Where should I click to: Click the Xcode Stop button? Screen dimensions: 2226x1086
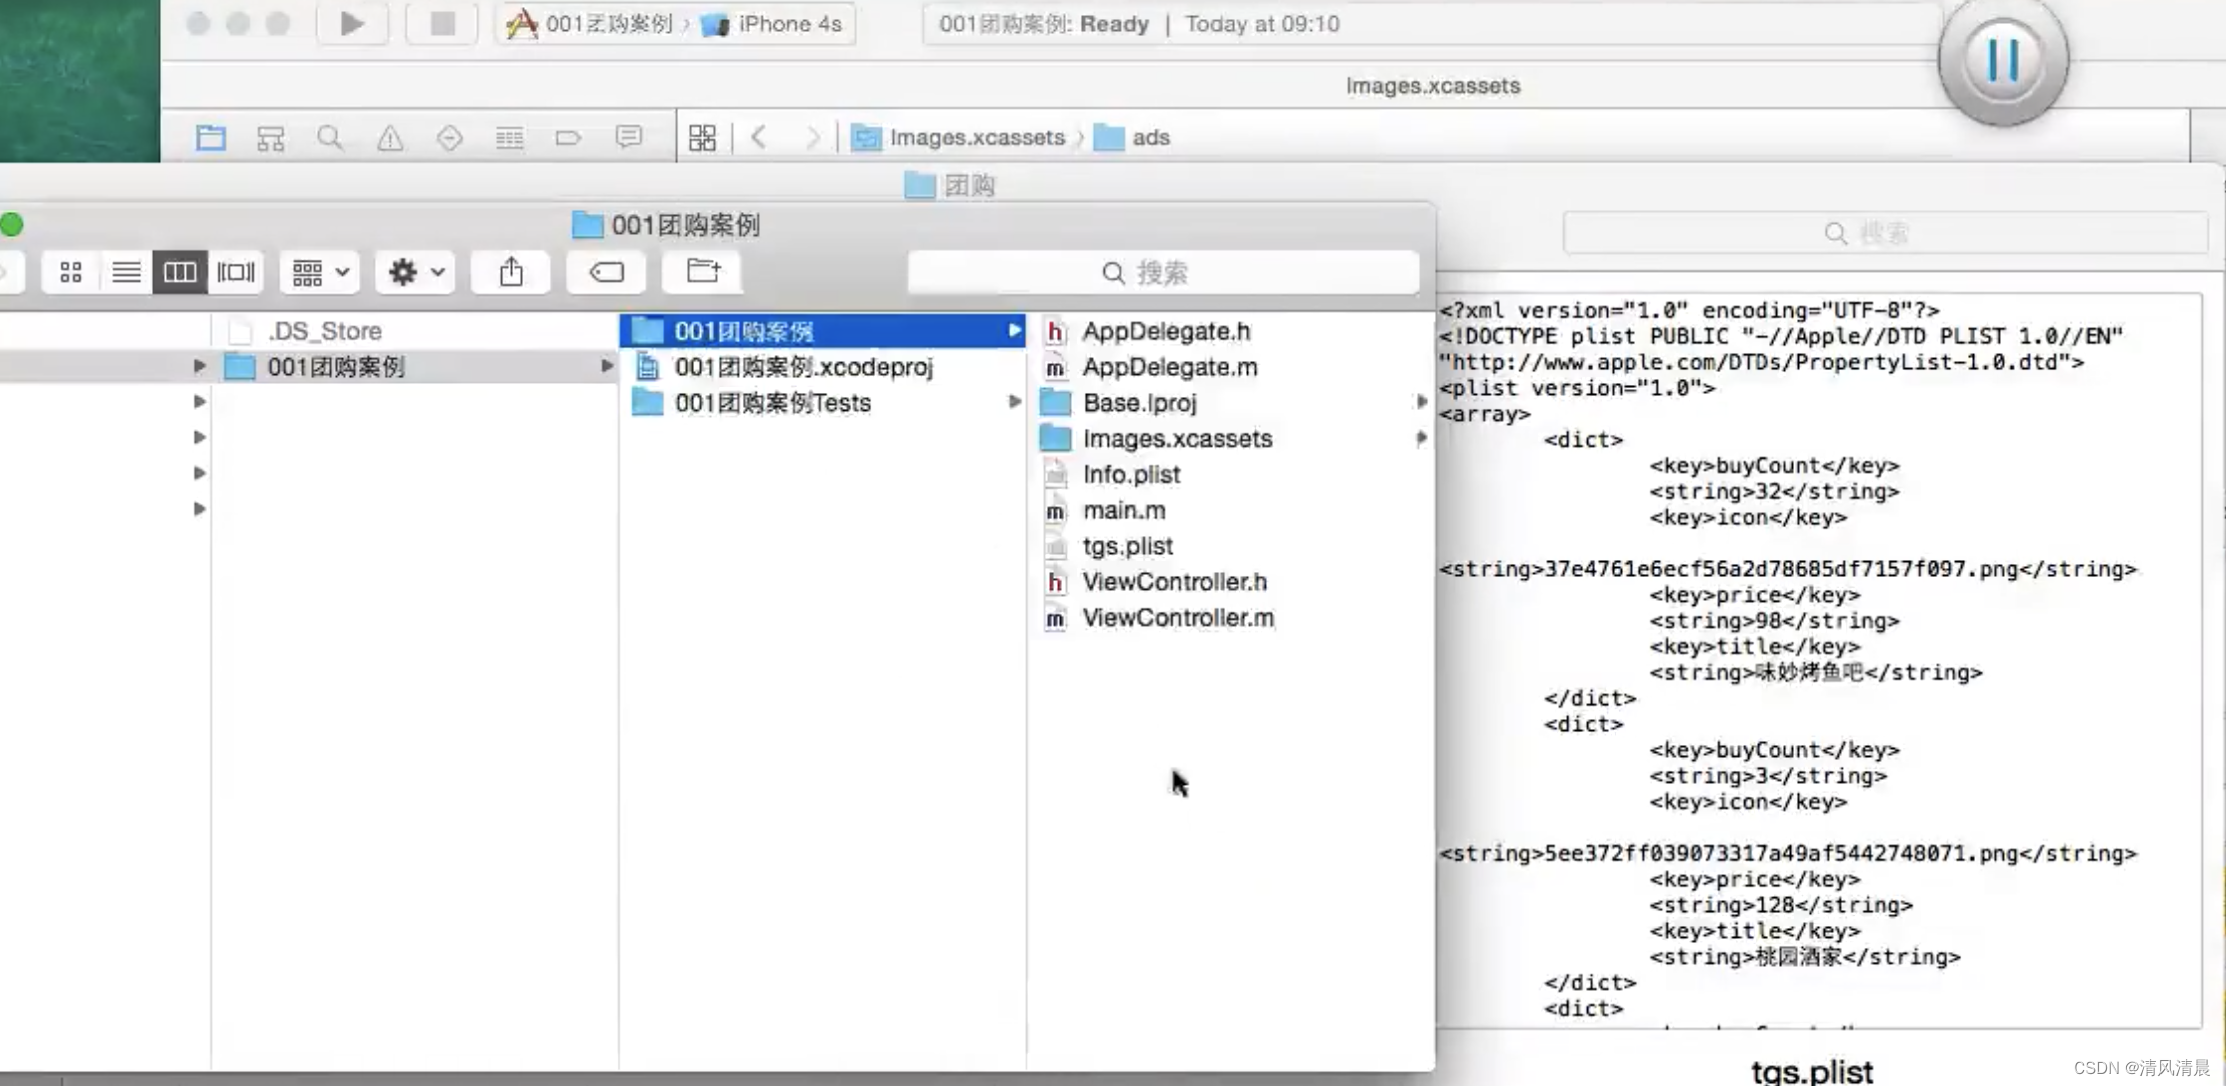point(442,23)
